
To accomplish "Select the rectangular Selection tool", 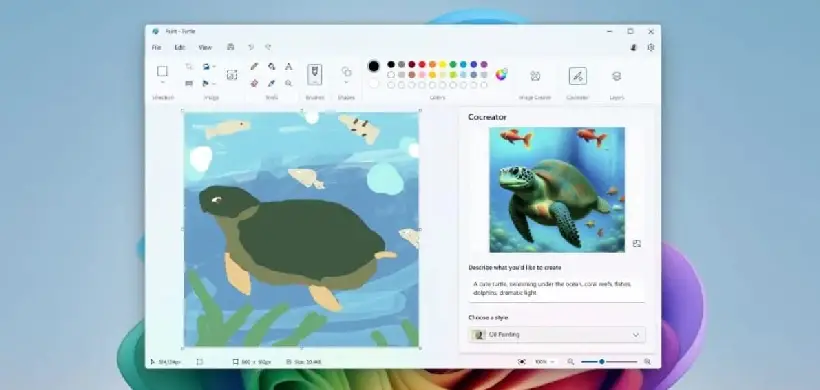I will point(163,71).
